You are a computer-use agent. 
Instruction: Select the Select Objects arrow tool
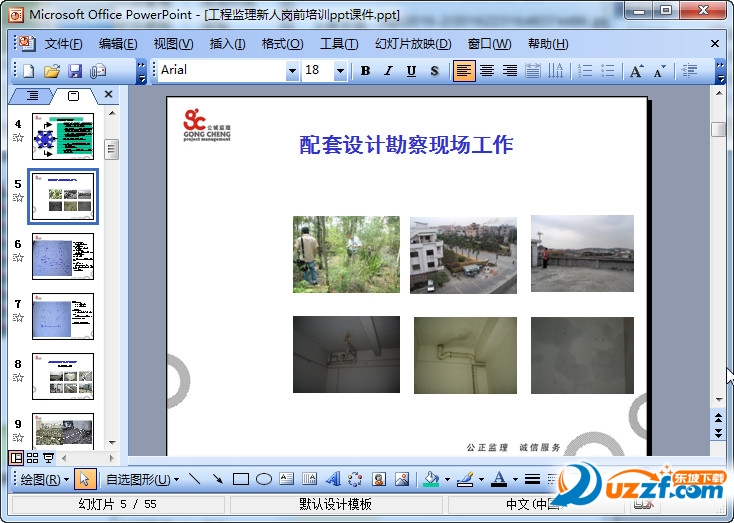(x=85, y=479)
